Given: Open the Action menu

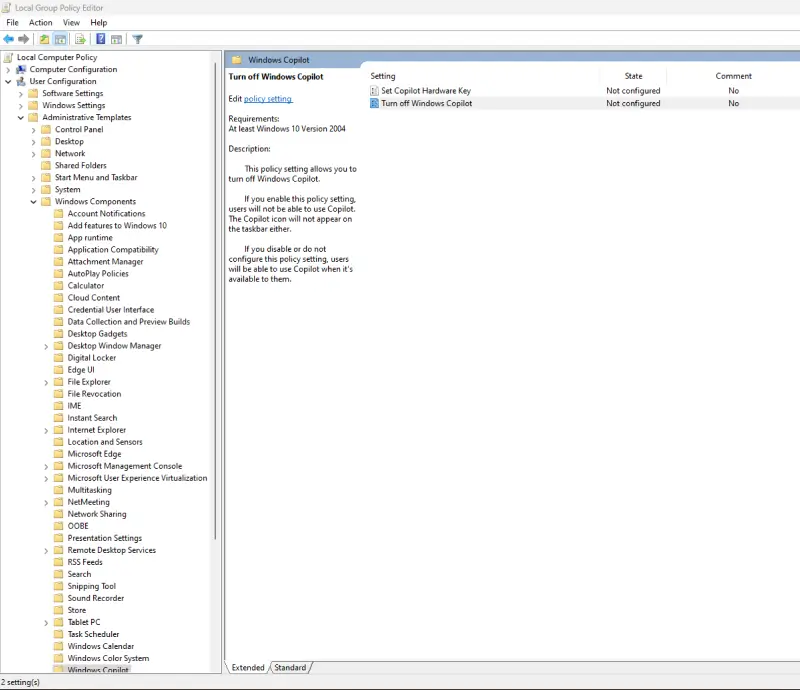Looking at the screenshot, I should coord(40,22).
